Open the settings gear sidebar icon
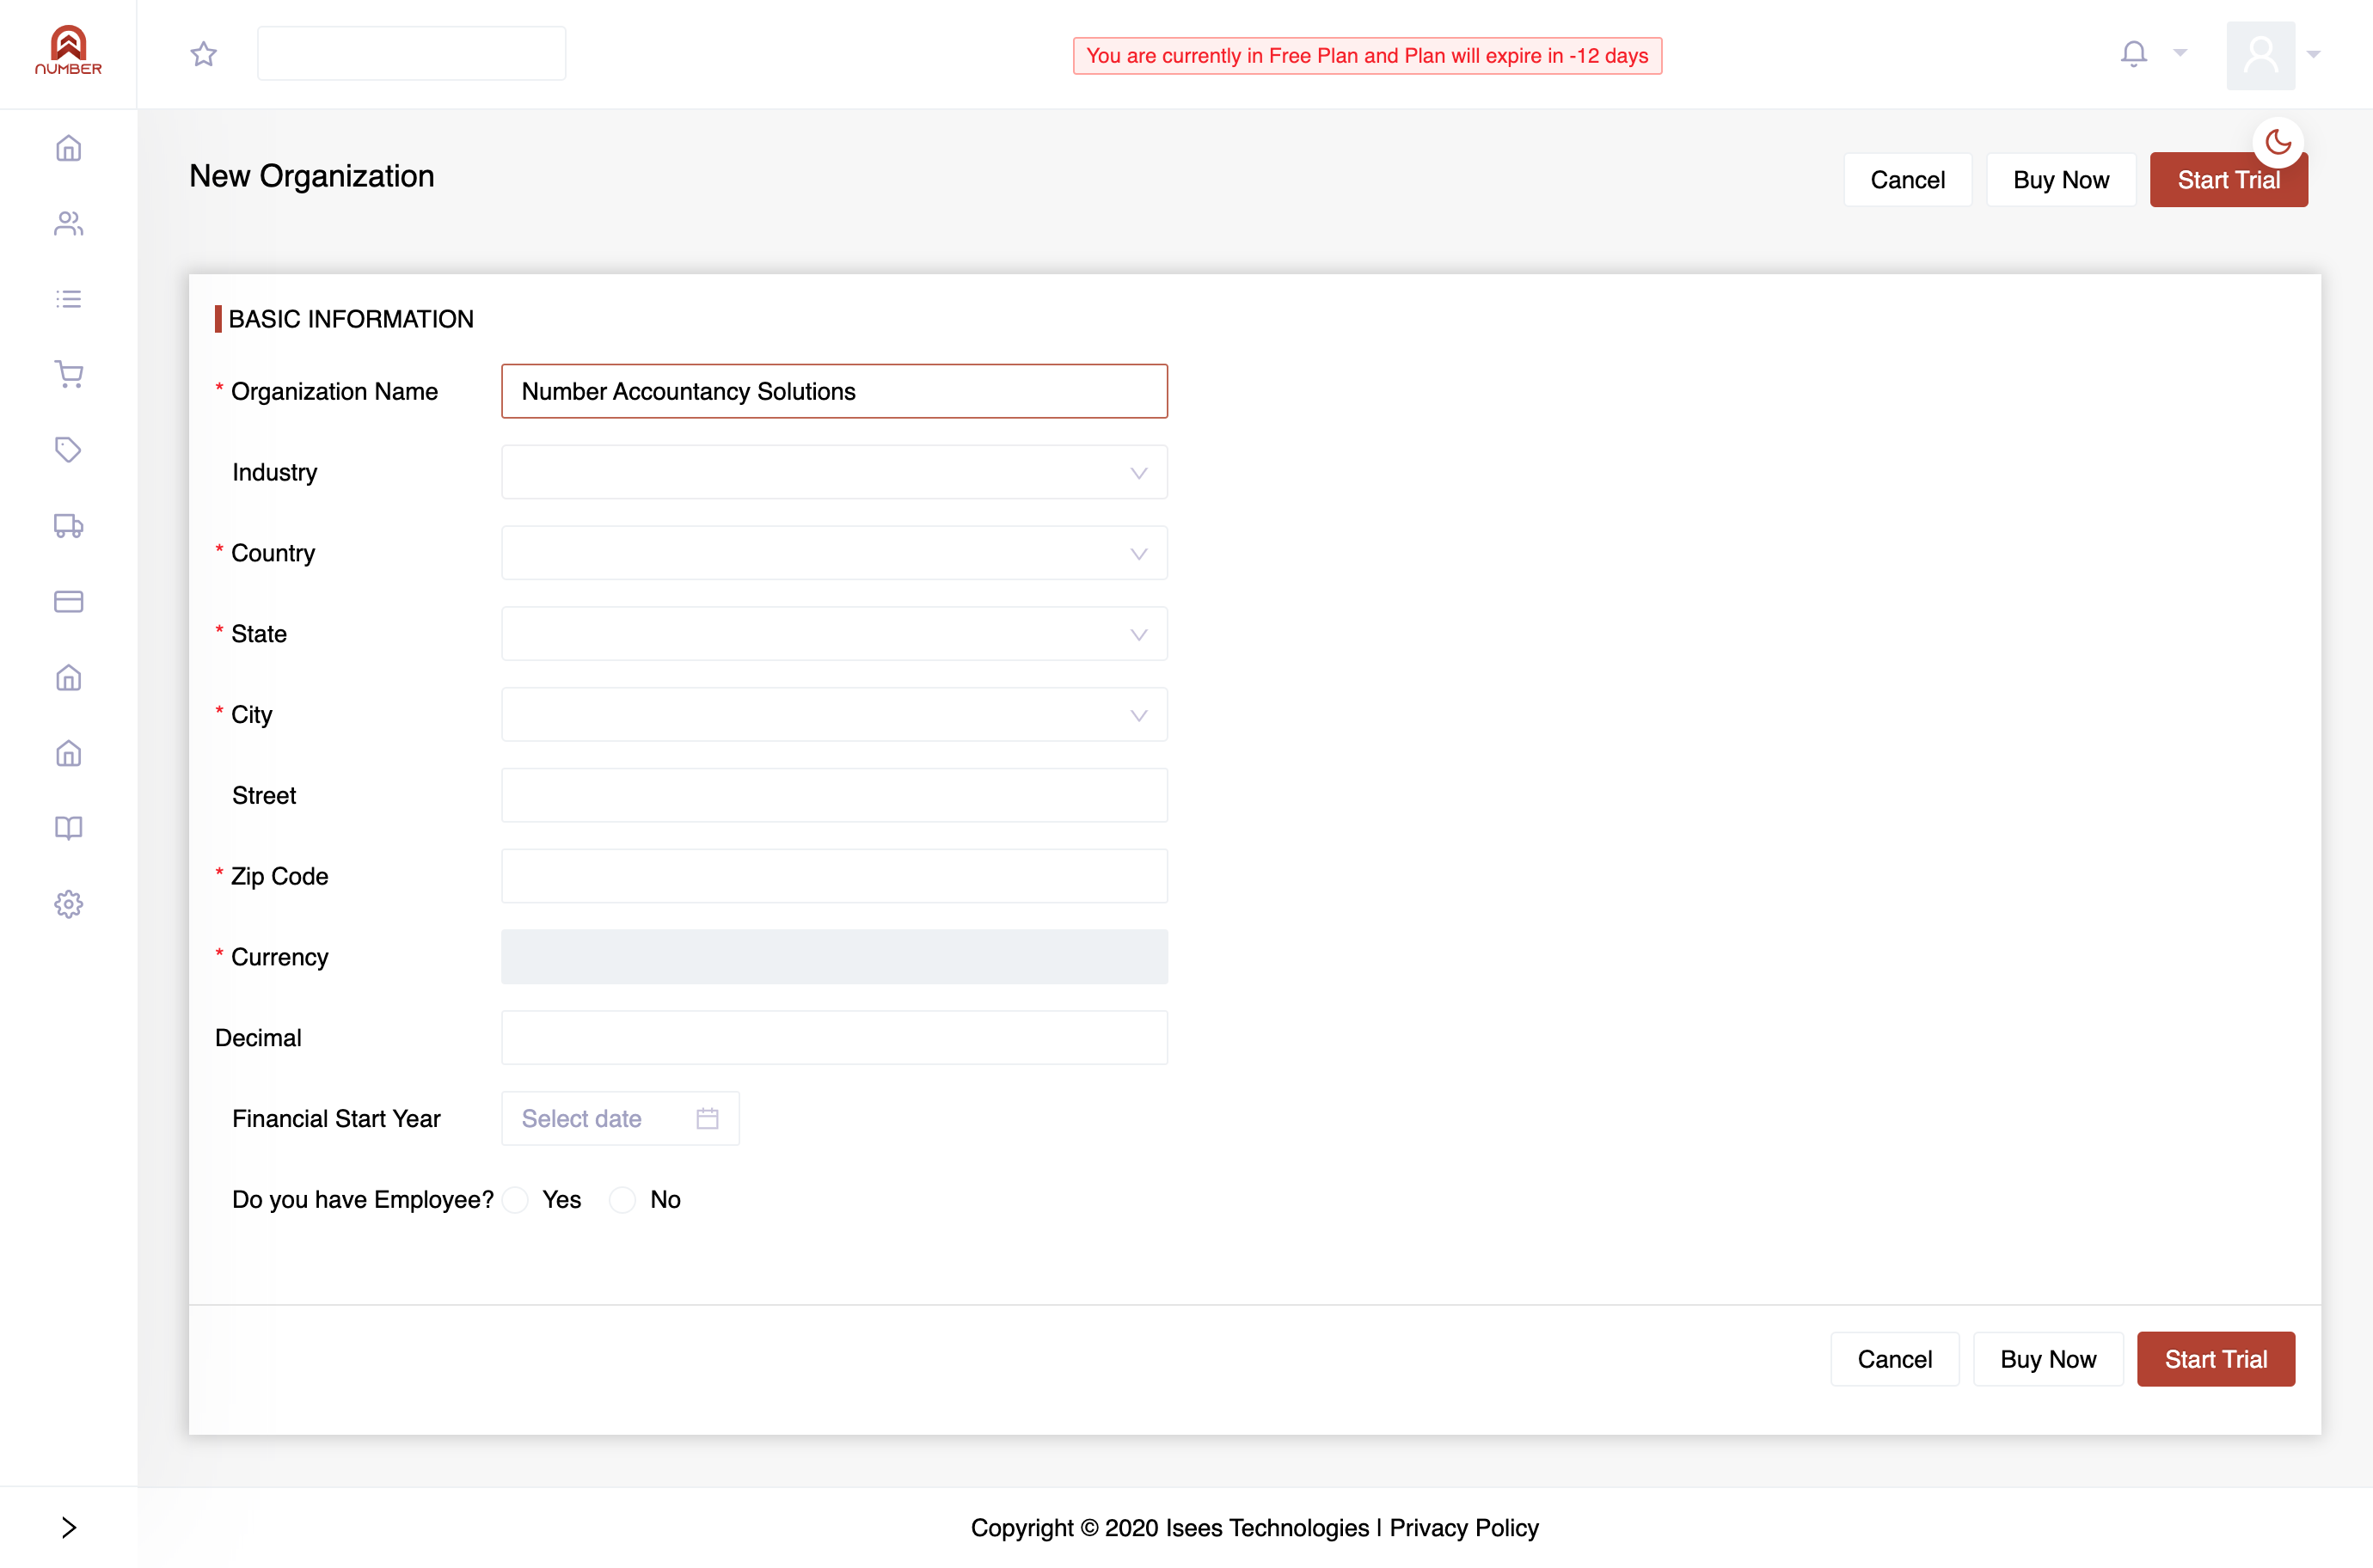Image resolution: width=2373 pixels, height=1568 pixels. 68,904
